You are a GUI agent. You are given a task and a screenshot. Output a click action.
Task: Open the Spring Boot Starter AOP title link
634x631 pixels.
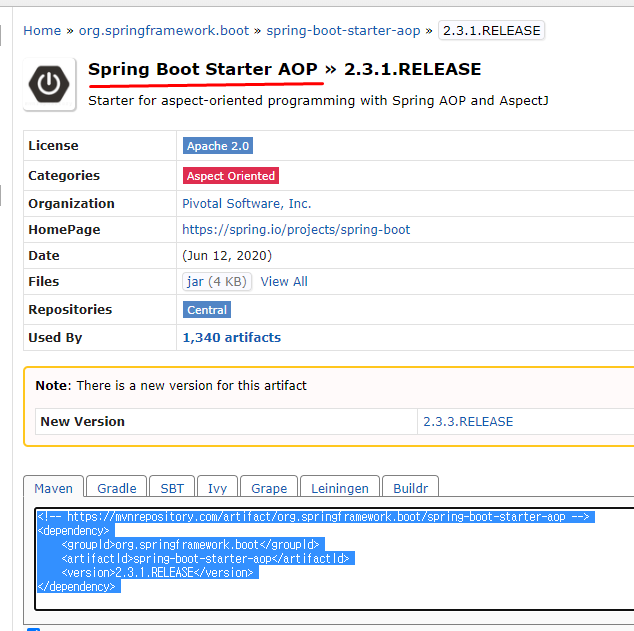(x=203, y=69)
